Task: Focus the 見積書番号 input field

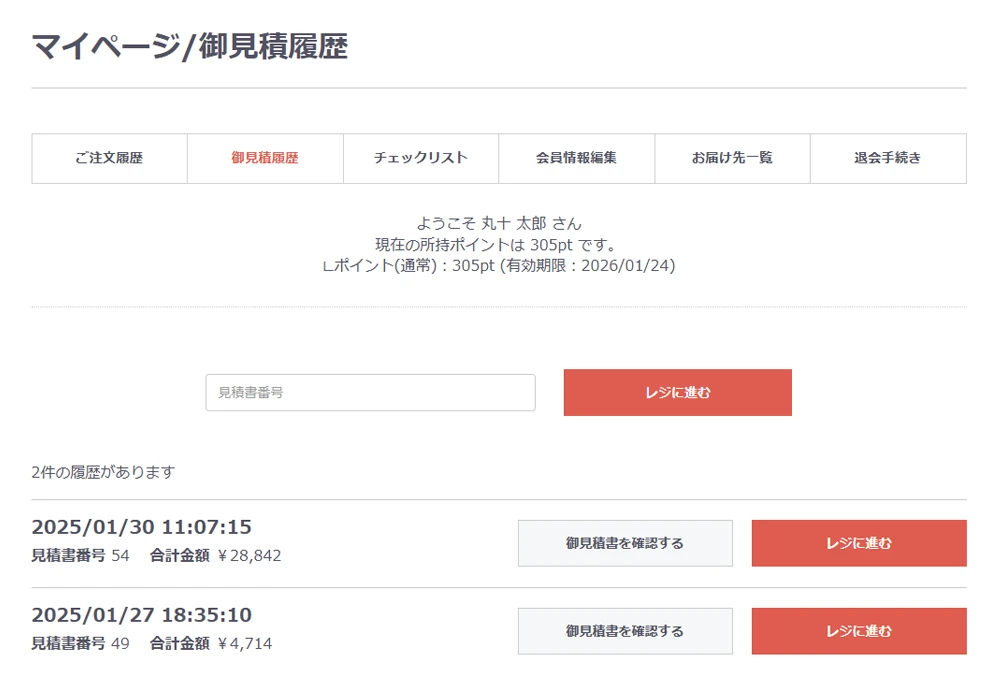Action: click(x=371, y=393)
